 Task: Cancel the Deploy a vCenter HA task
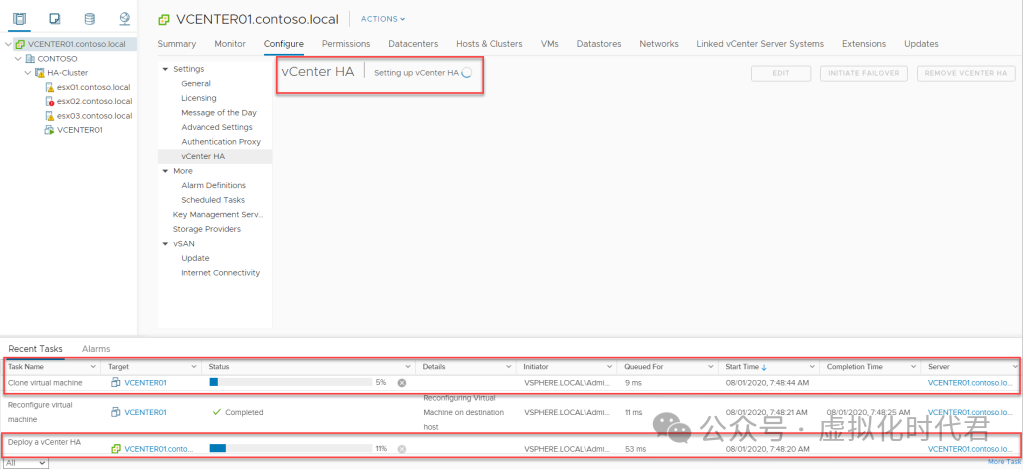(x=401, y=449)
